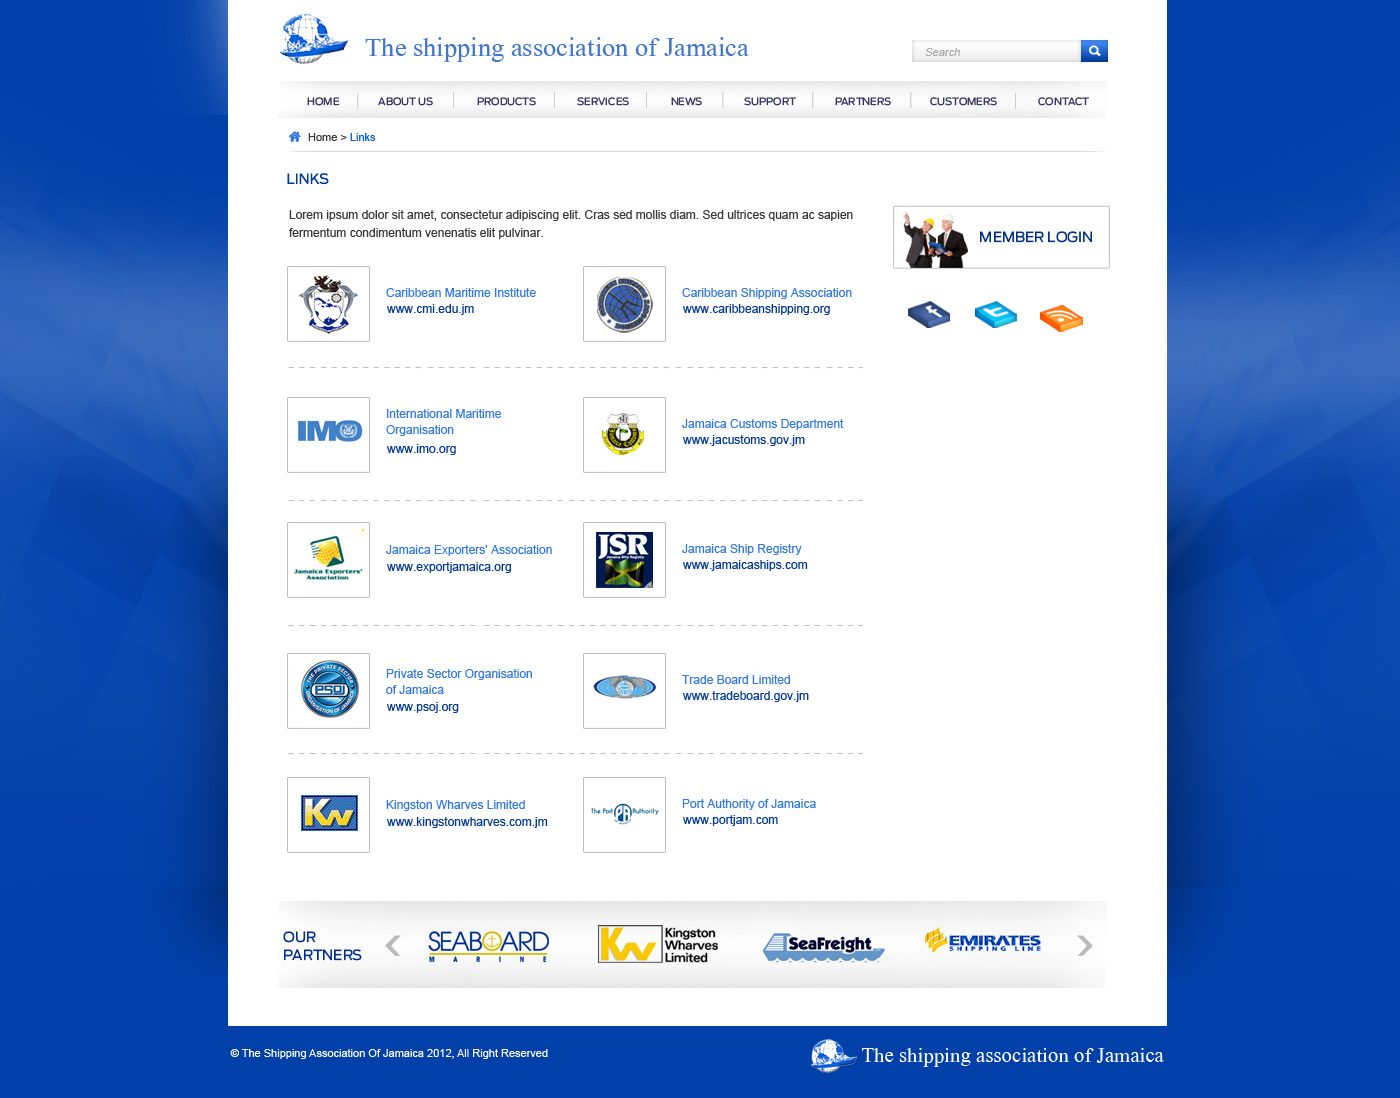Open the PARTNERS menu item
The height and width of the screenshot is (1098, 1400).
point(863,101)
